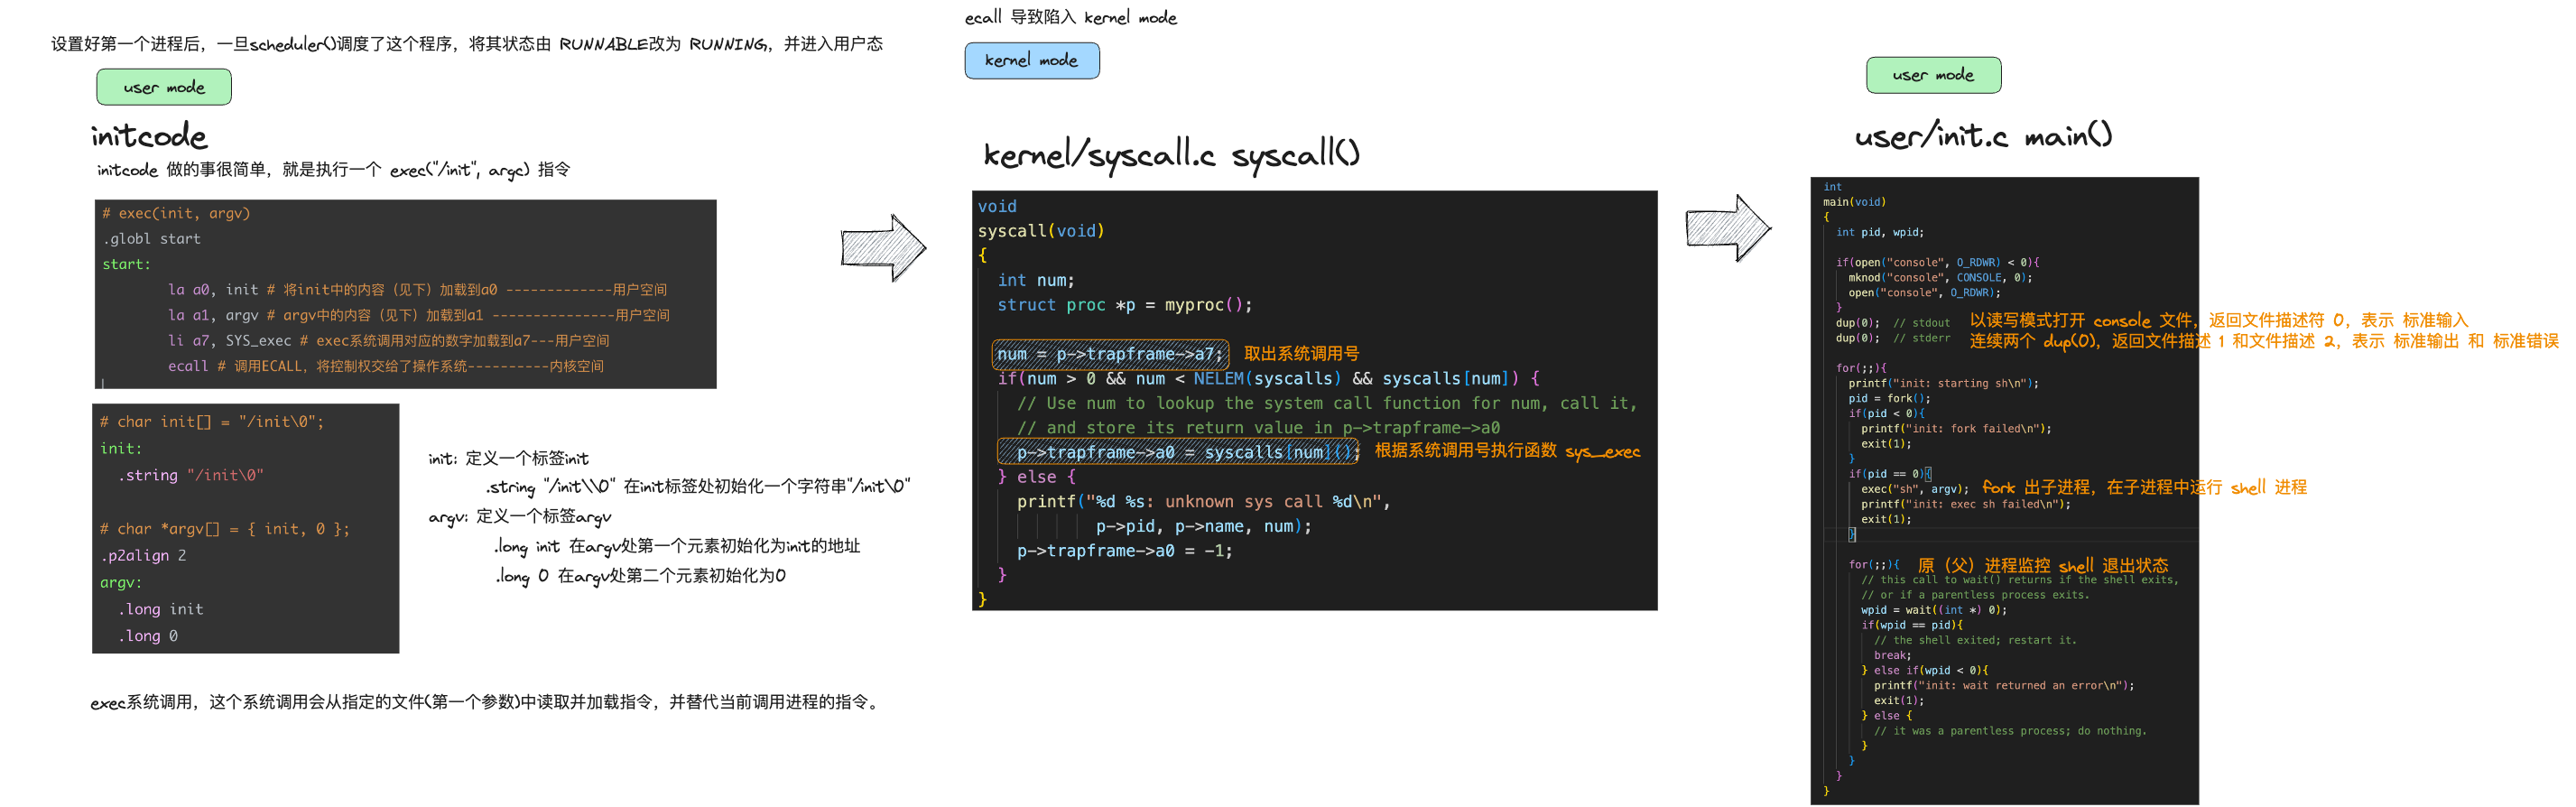Click the '# char init[] = "/init\0";' comment
This screenshot has height=807, width=2576.
[212, 422]
